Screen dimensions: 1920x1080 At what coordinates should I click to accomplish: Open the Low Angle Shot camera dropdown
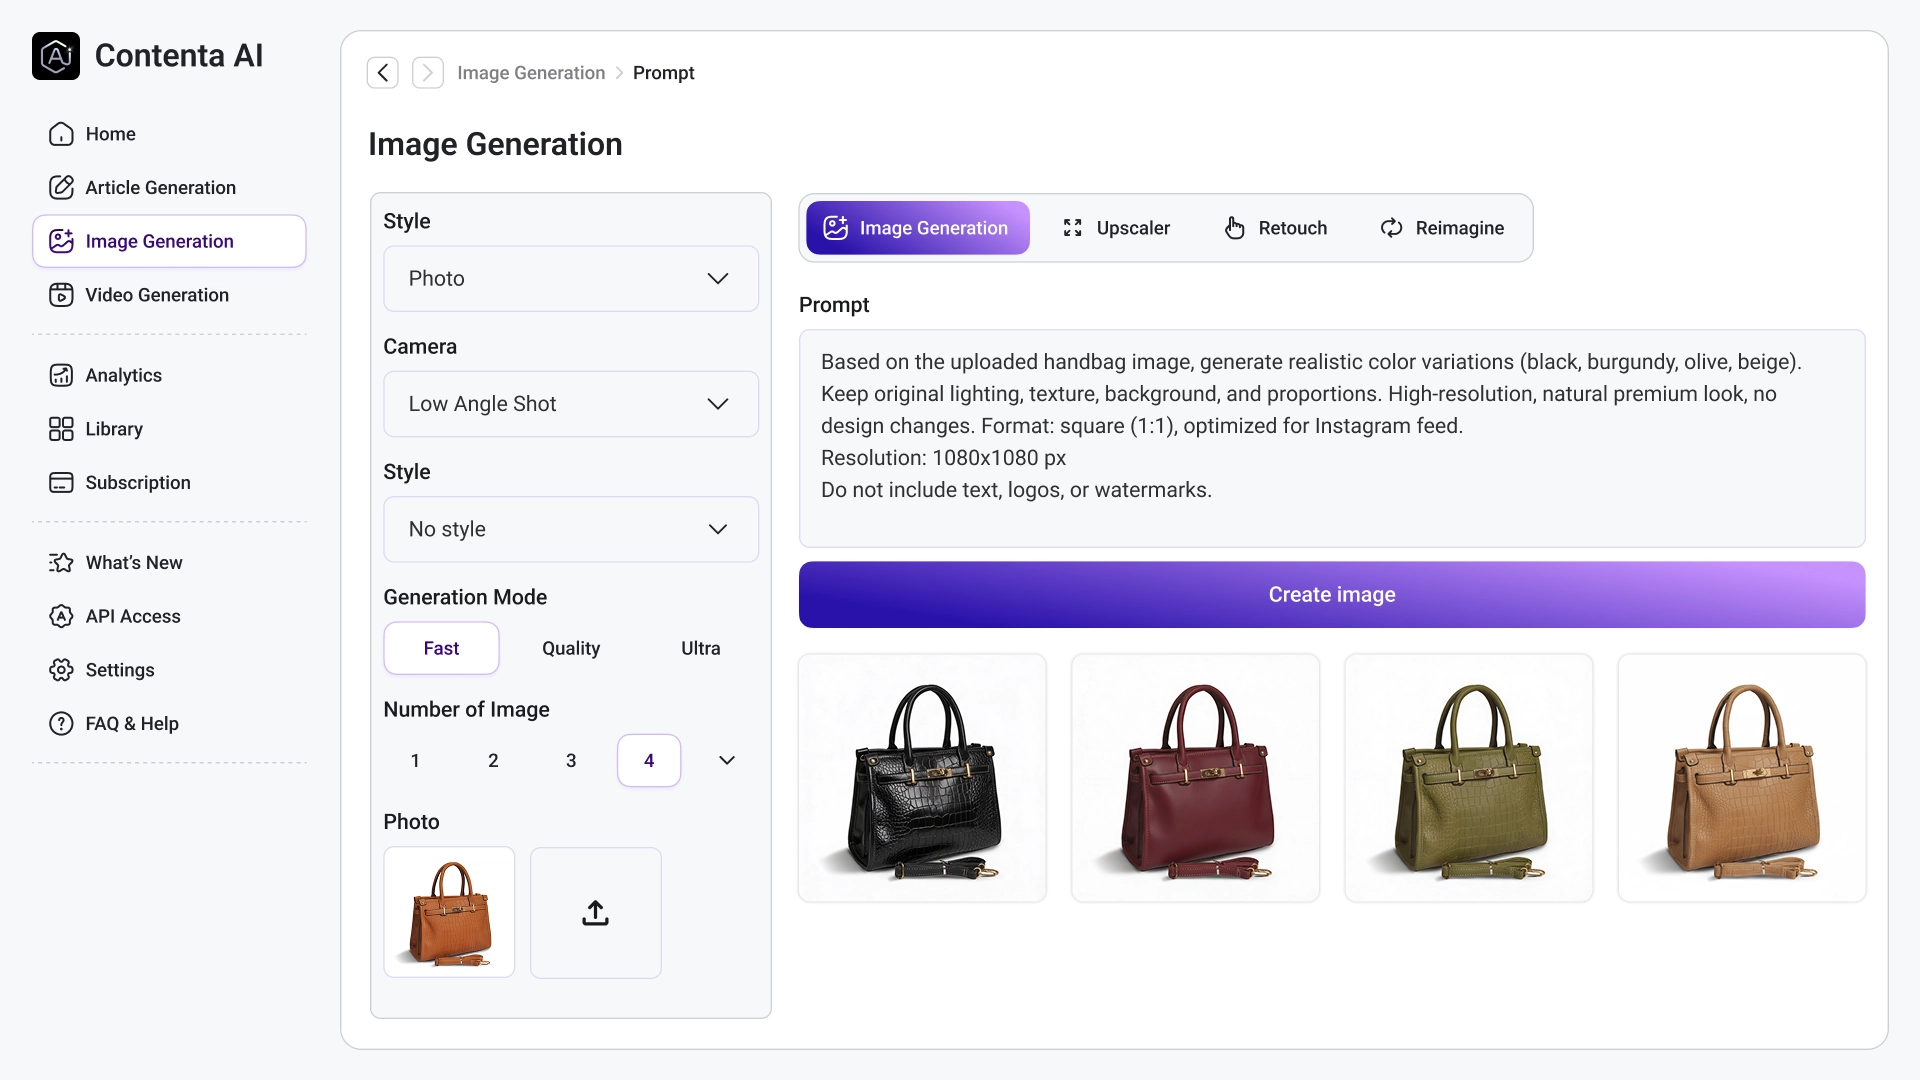pyautogui.click(x=571, y=404)
